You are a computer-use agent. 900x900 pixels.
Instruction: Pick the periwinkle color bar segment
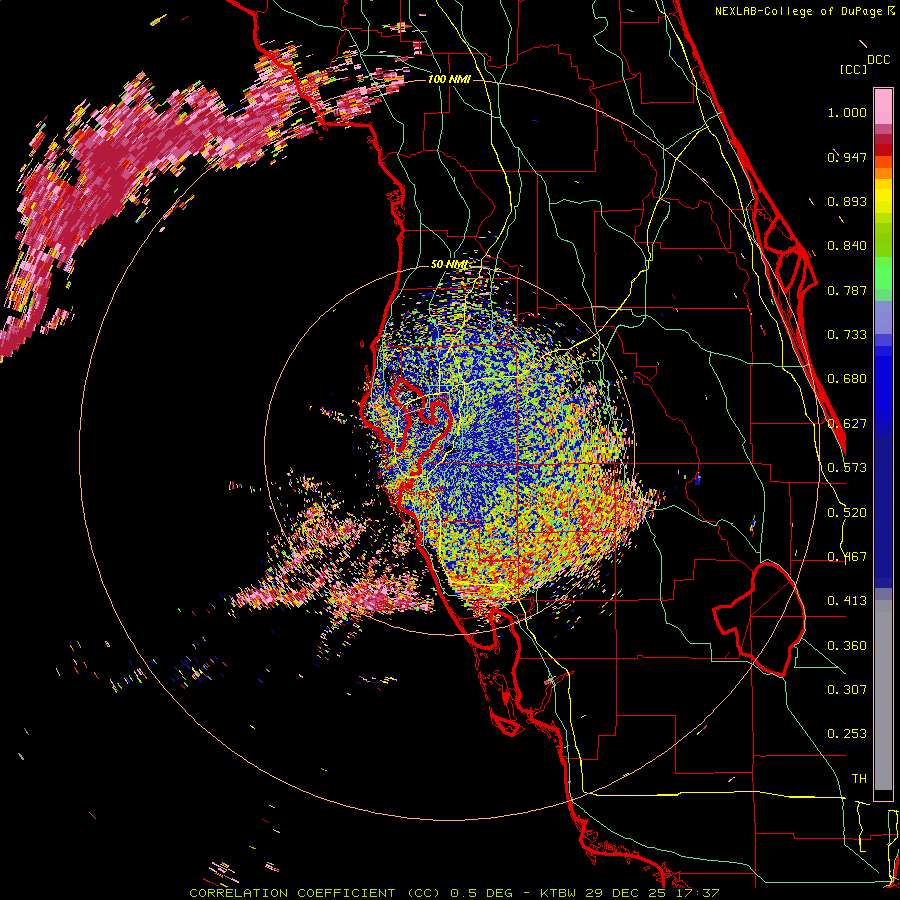883,317
